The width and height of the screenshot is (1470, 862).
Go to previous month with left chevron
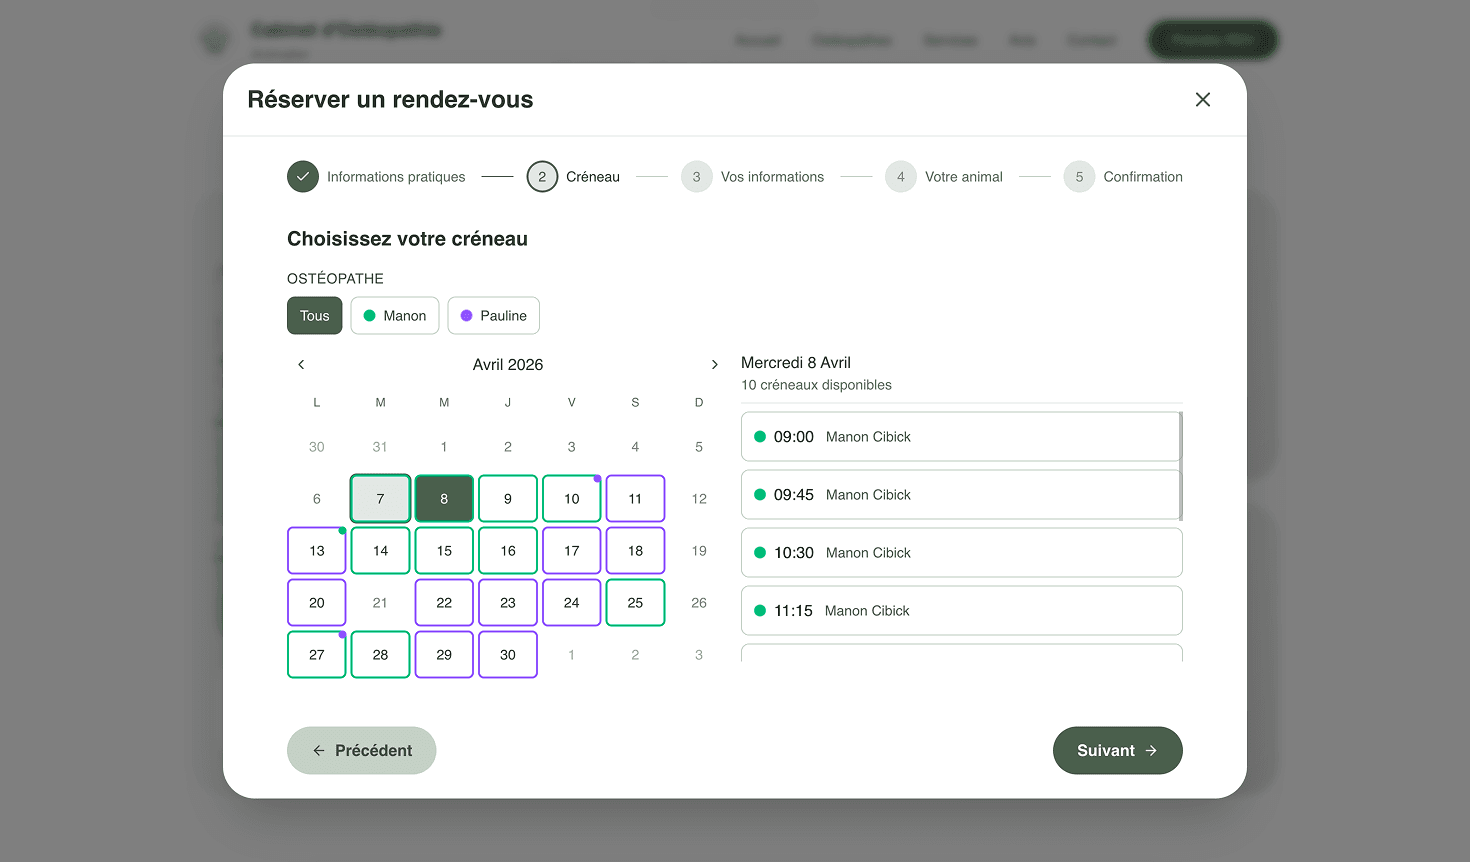pyautogui.click(x=301, y=365)
